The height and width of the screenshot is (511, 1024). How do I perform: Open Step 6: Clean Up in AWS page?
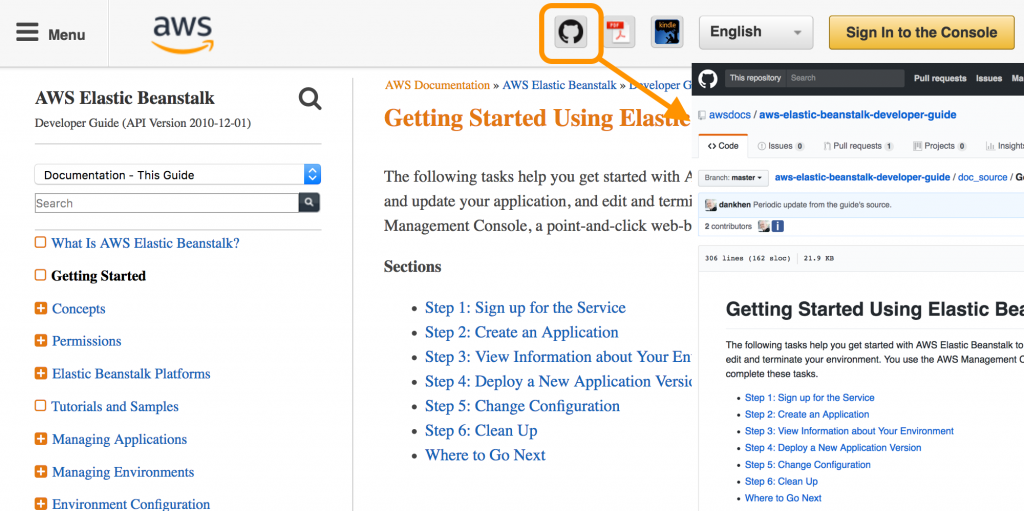(x=481, y=431)
